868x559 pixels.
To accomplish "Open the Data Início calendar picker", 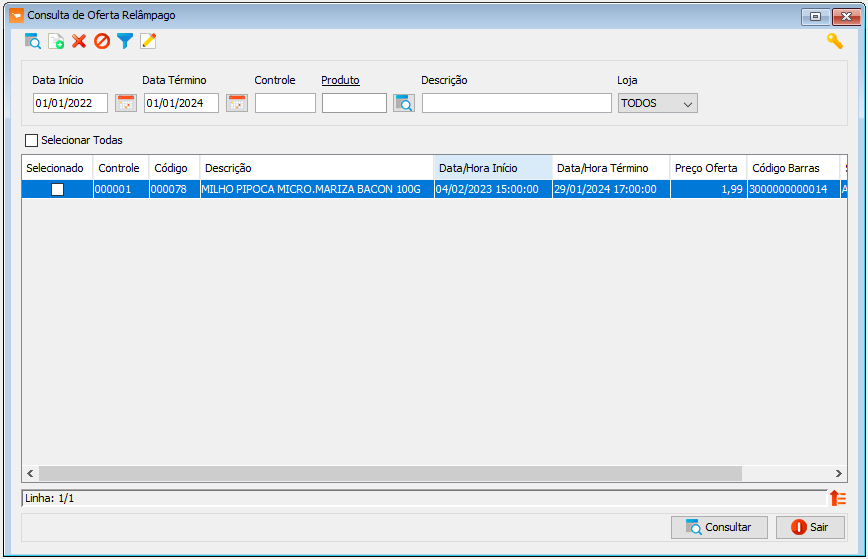I will coord(126,103).
